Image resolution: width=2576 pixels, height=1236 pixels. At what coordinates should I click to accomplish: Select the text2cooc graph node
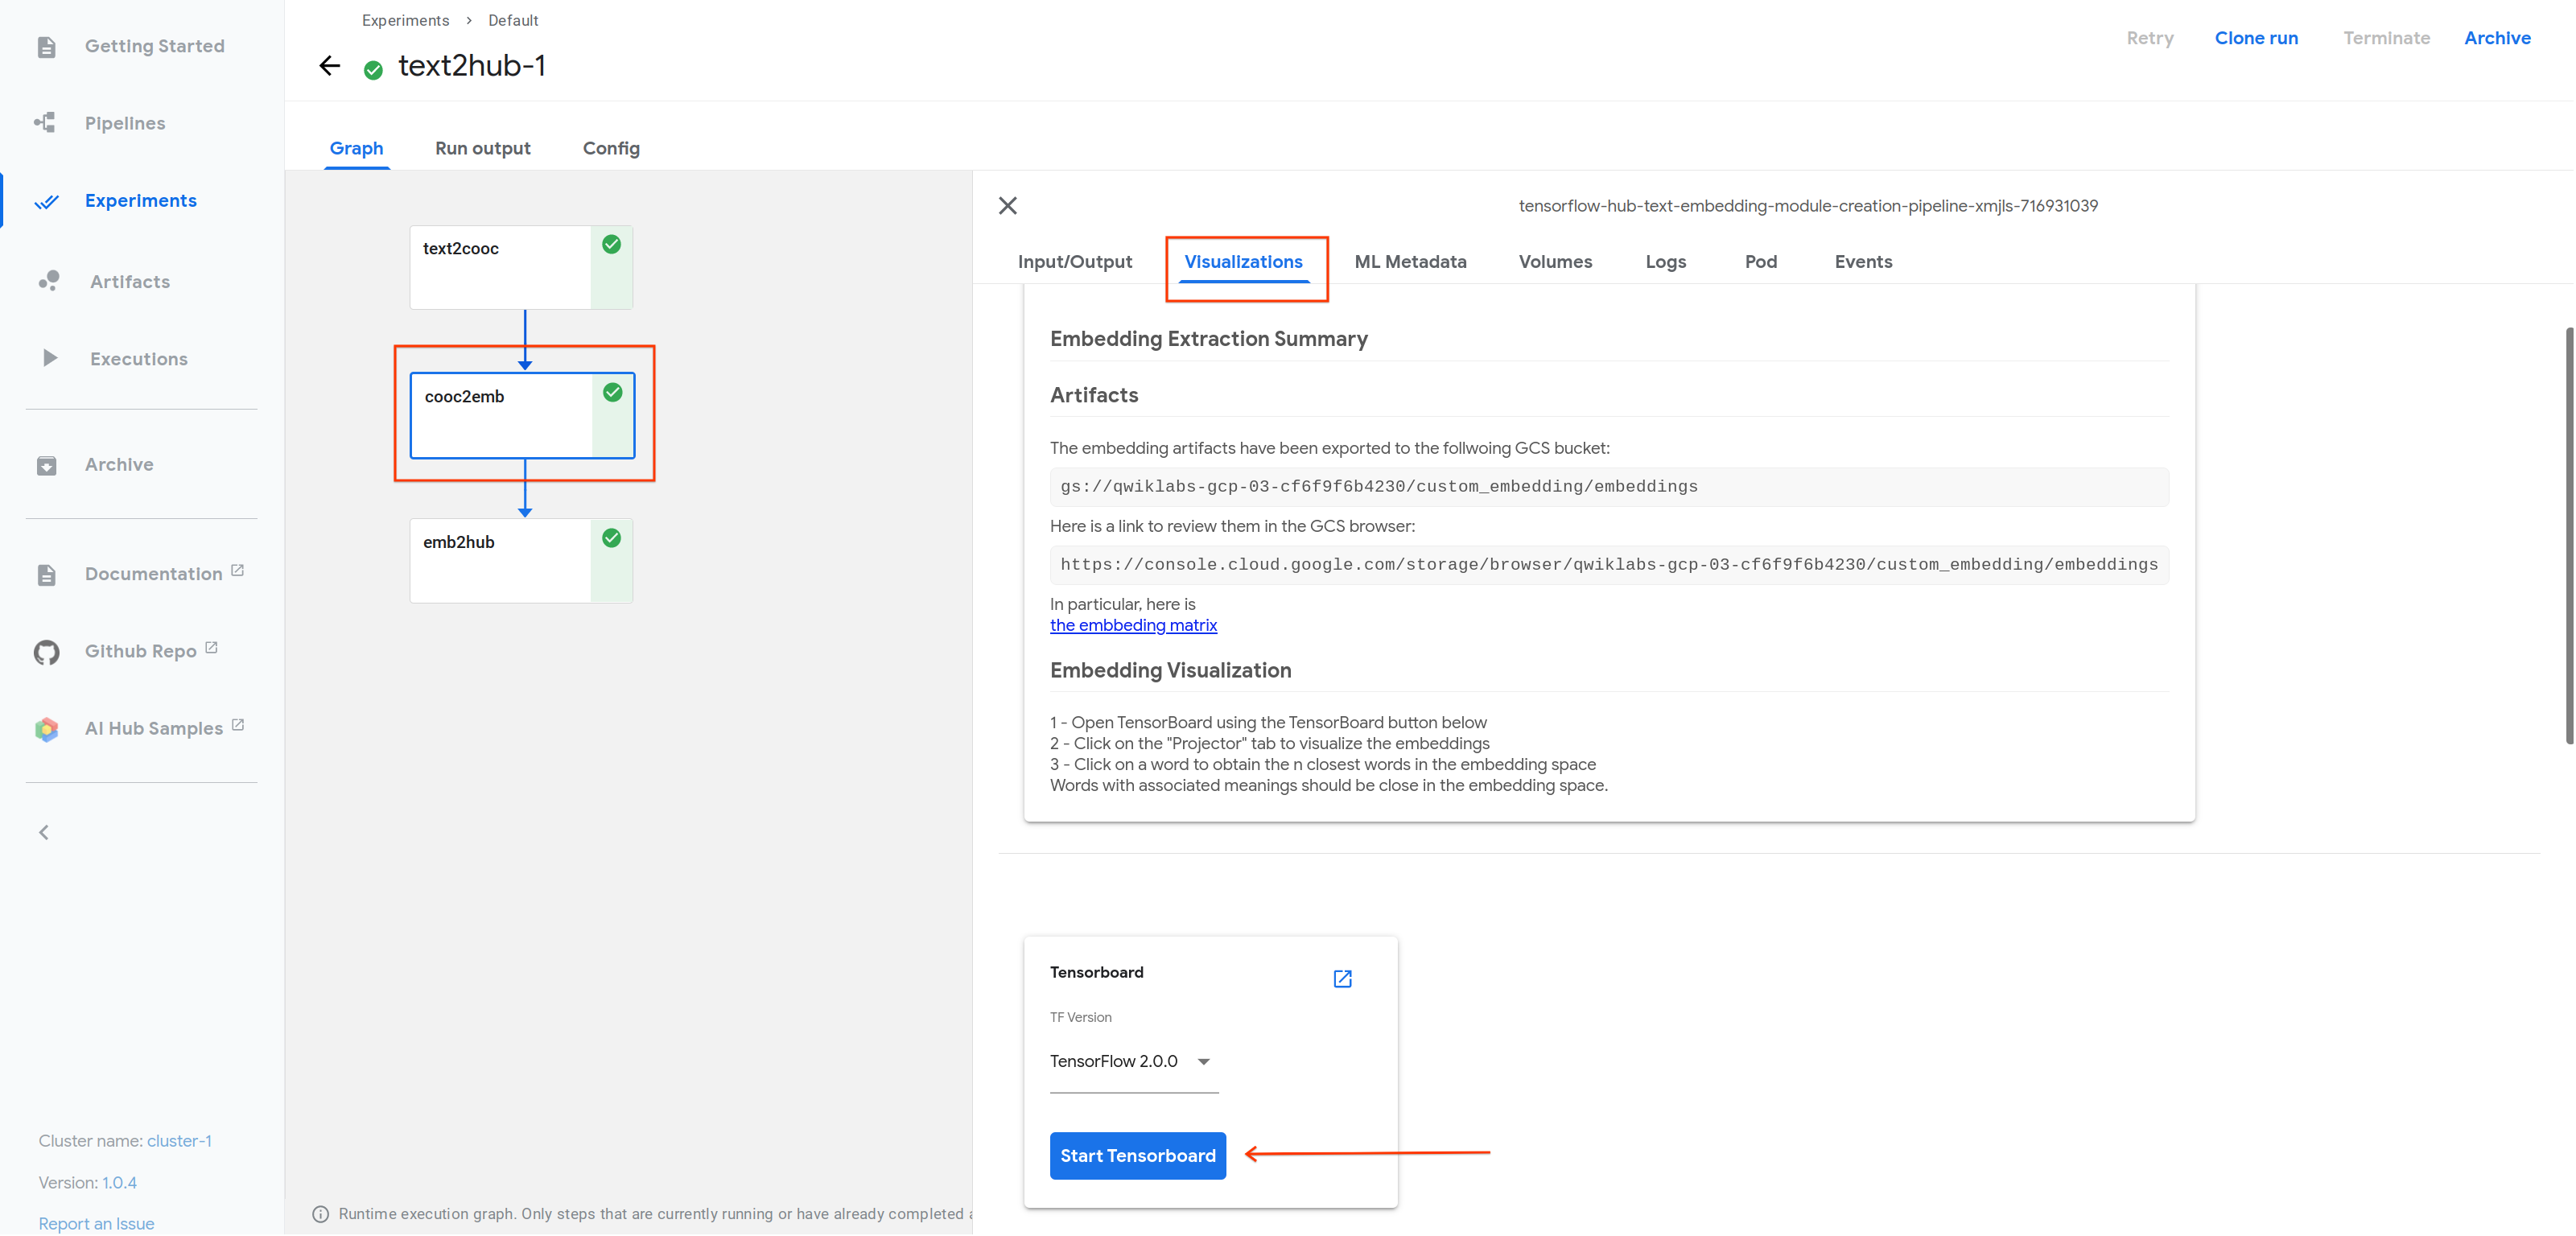(500, 266)
